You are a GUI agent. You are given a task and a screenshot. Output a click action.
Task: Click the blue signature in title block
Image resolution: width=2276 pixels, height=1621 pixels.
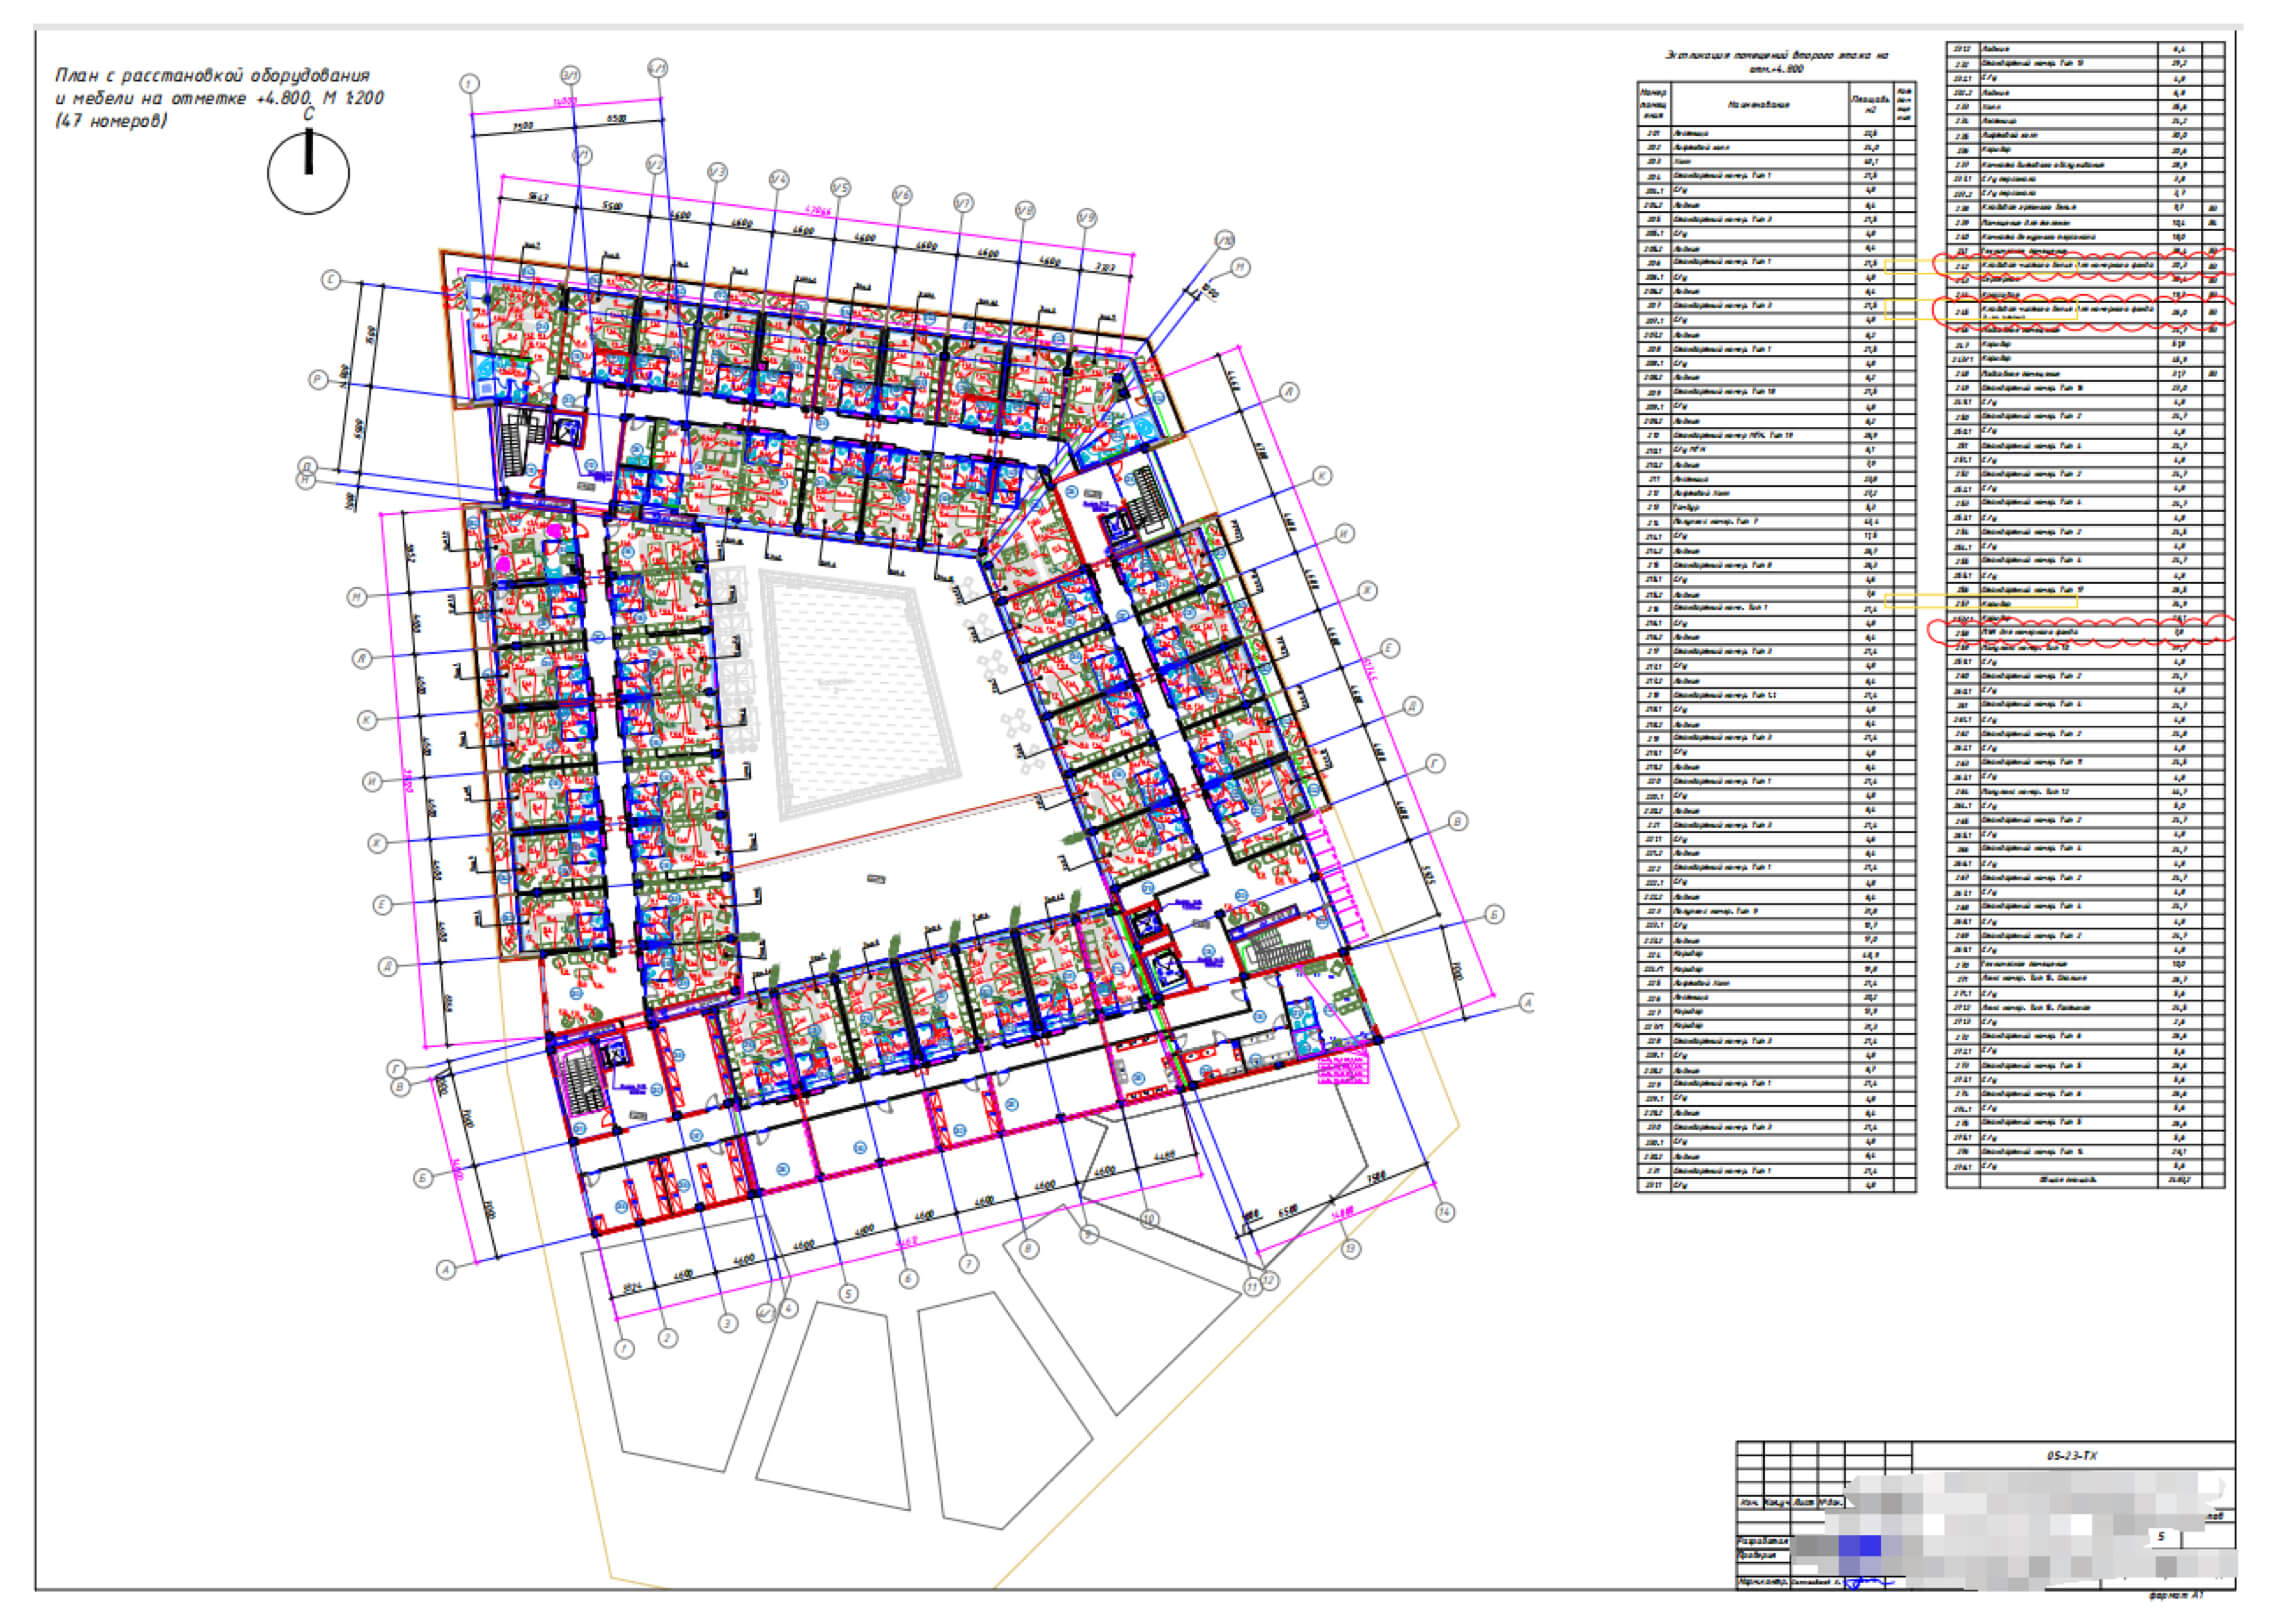tap(1862, 1583)
